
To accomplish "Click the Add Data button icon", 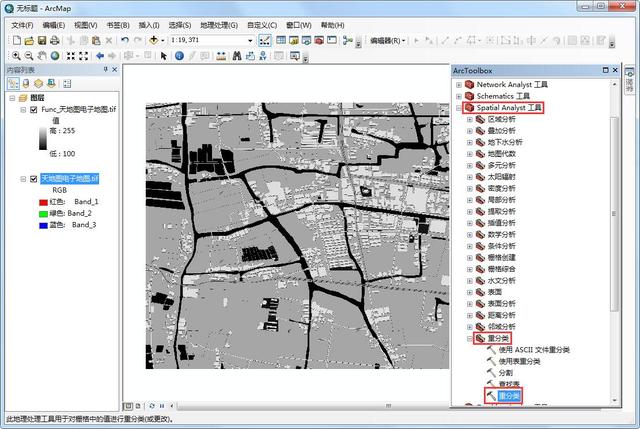I will click(x=154, y=40).
